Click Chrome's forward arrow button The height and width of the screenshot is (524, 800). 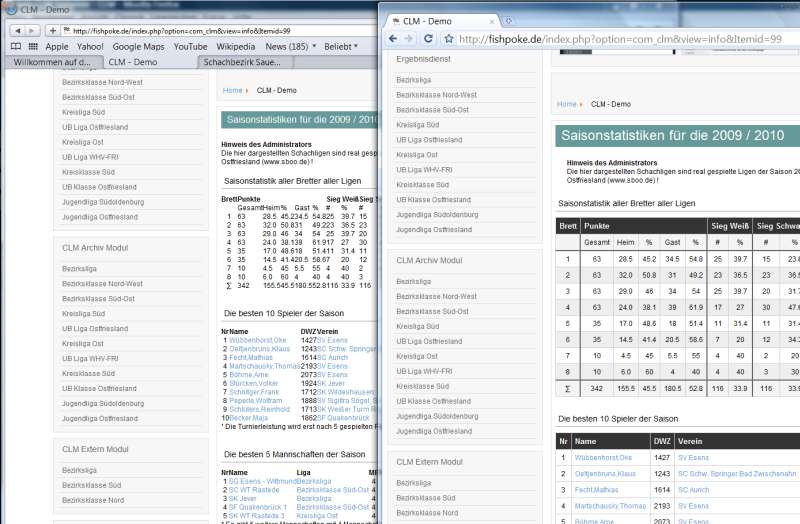click(408, 38)
